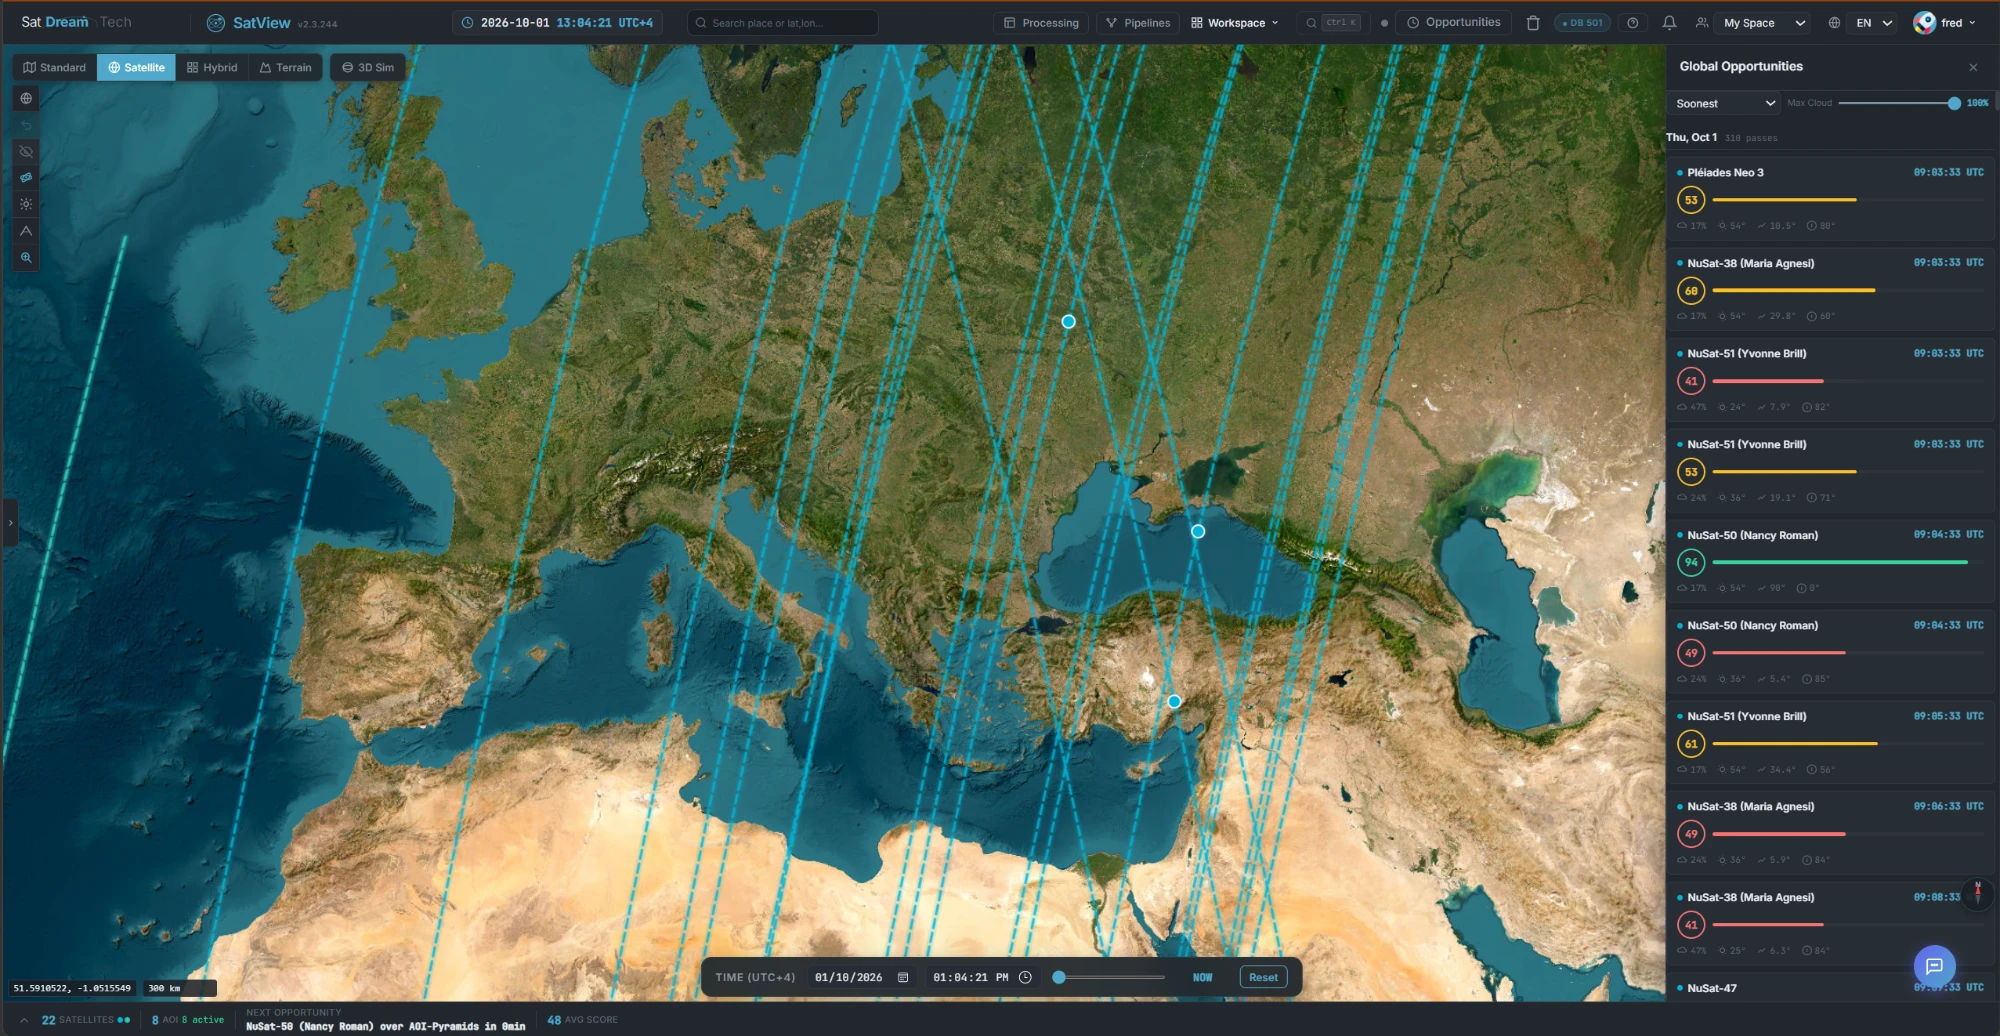2000x1036 pixels.
Task: Click the Reset button
Action: (1263, 977)
